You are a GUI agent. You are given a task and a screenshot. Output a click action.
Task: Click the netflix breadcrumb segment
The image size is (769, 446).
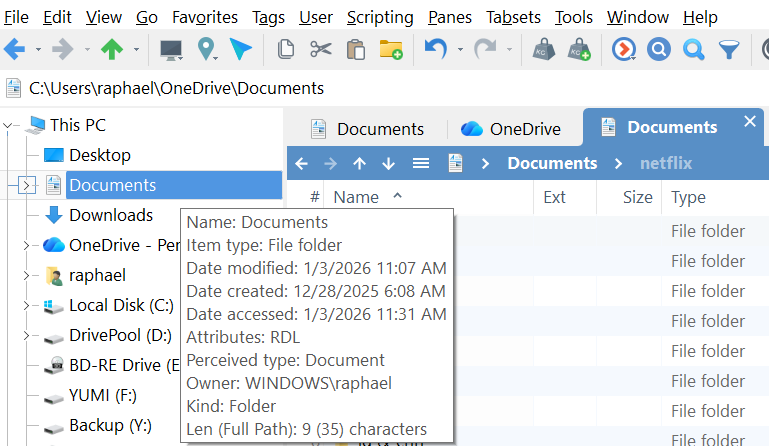[667, 163]
